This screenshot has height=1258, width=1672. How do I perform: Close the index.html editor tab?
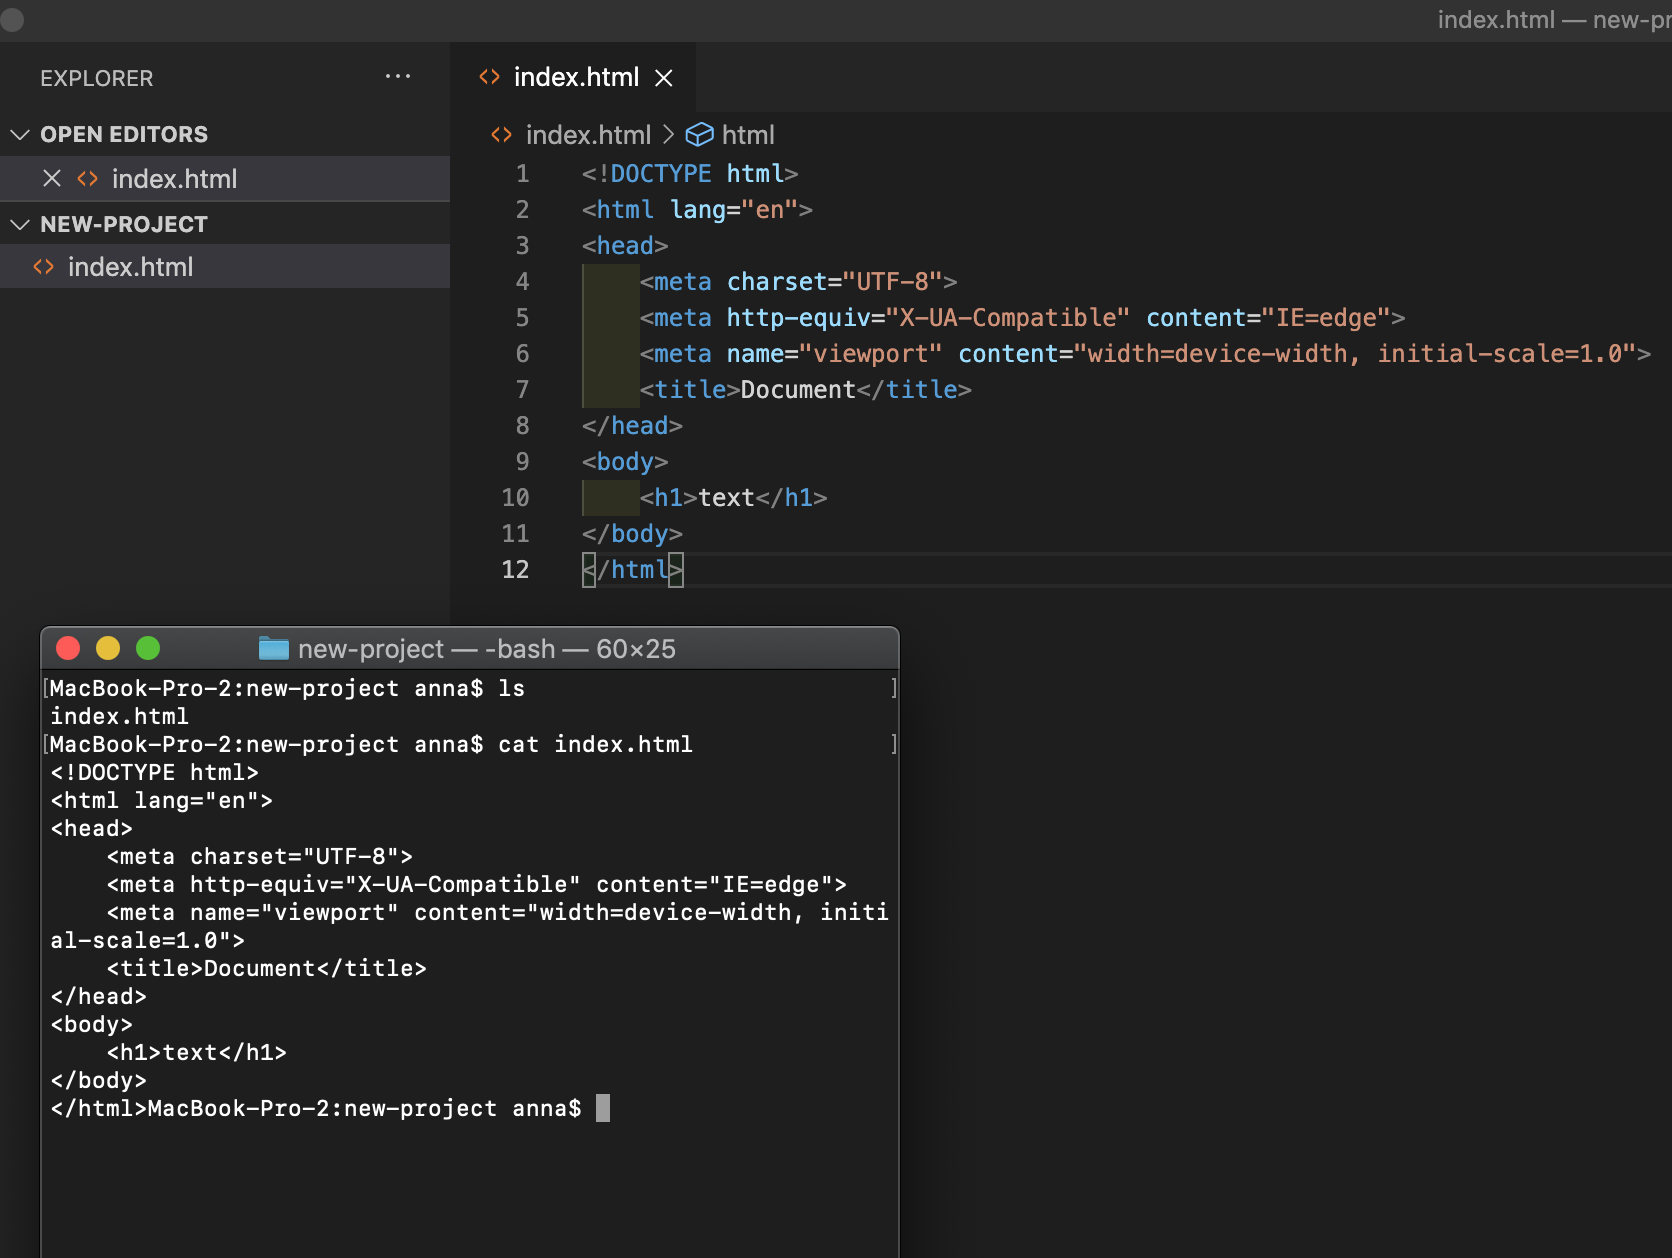click(x=664, y=78)
